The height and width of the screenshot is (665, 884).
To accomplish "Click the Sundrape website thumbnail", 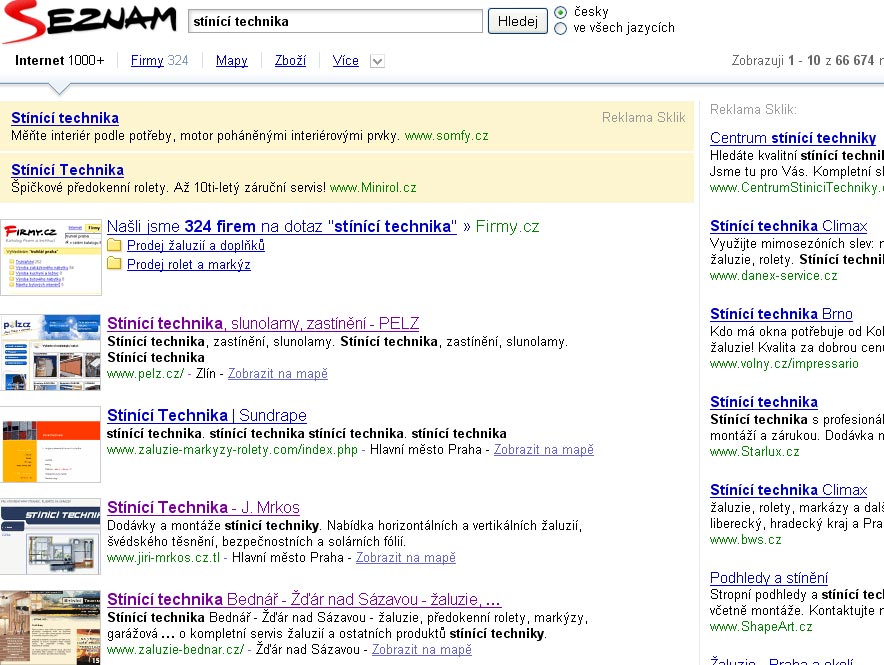I will 51,445.
